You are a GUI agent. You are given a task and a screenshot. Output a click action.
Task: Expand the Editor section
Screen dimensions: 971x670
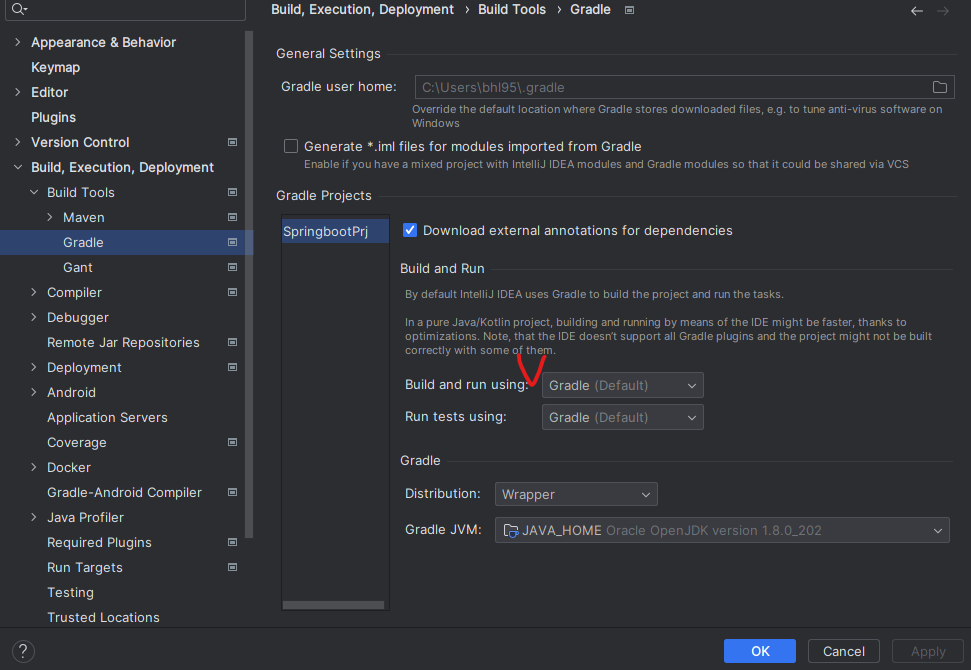[17, 92]
